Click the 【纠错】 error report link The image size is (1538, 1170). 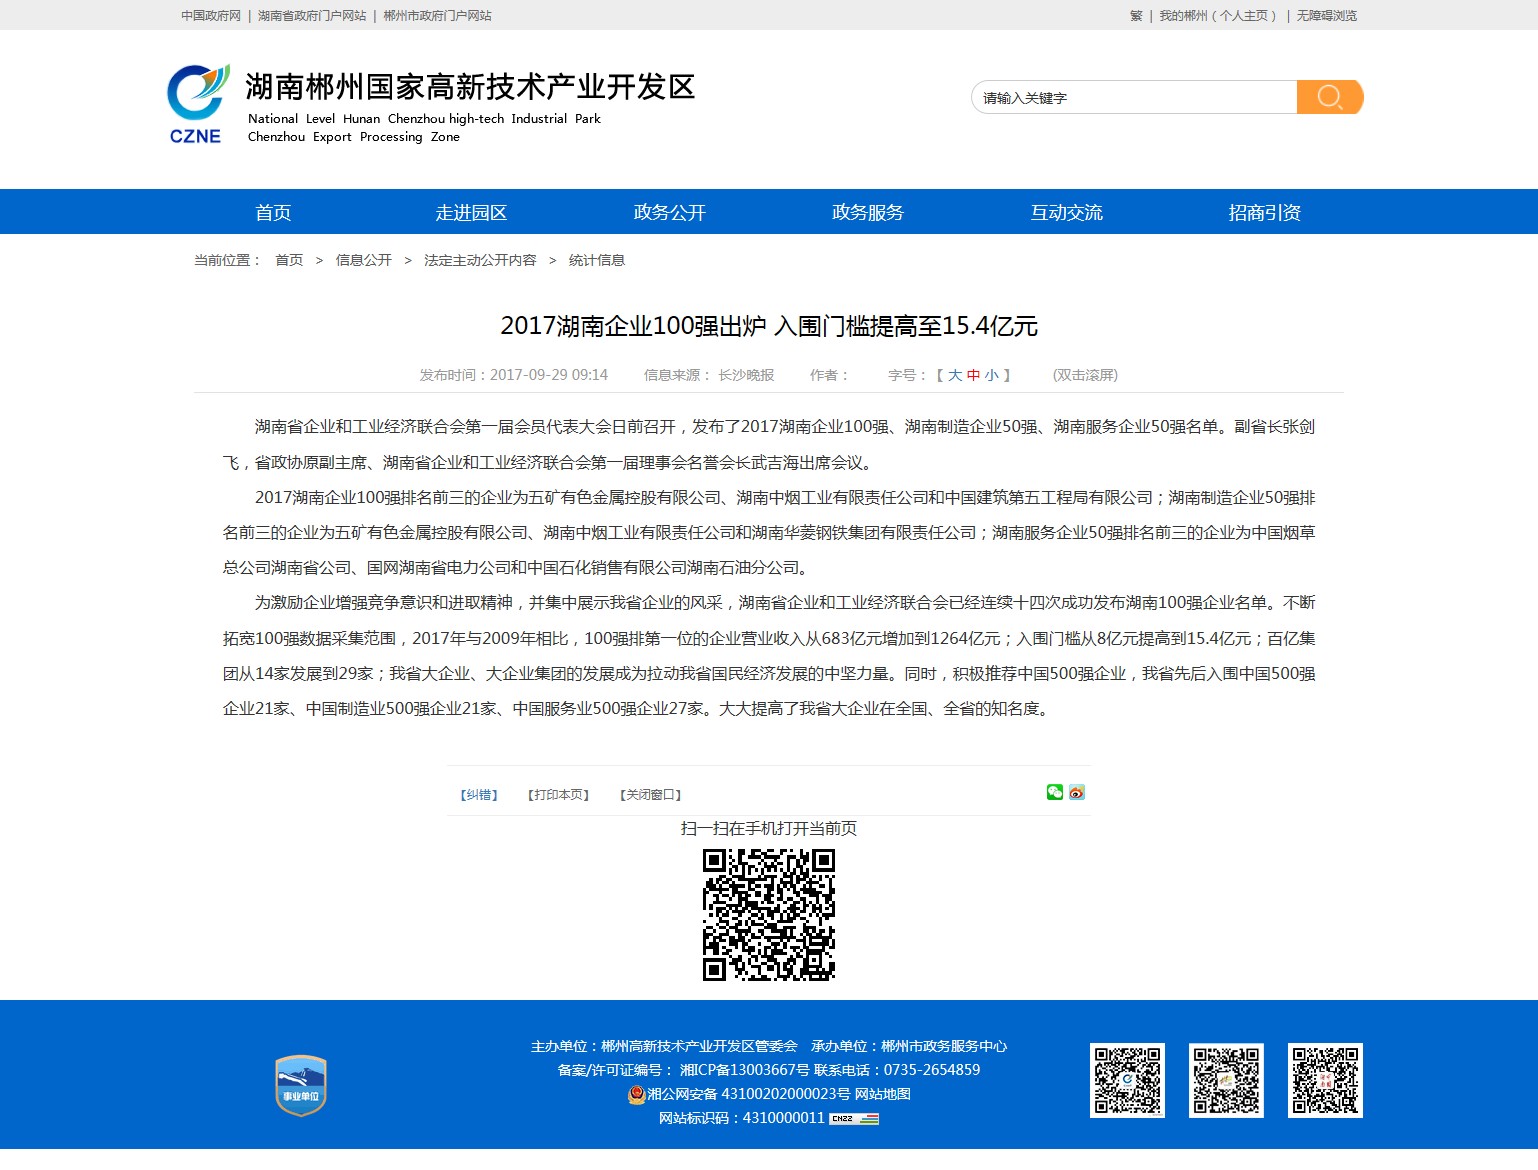click(479, 795)
